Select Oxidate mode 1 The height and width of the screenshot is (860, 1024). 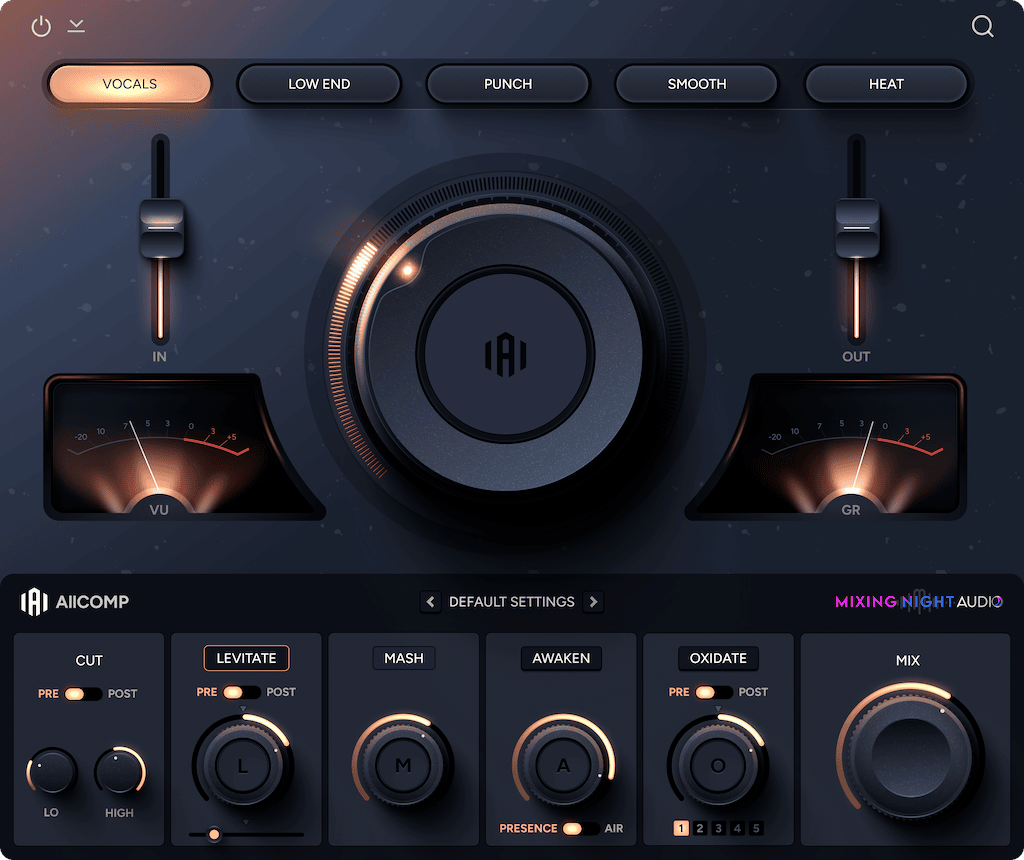point(681,829)
